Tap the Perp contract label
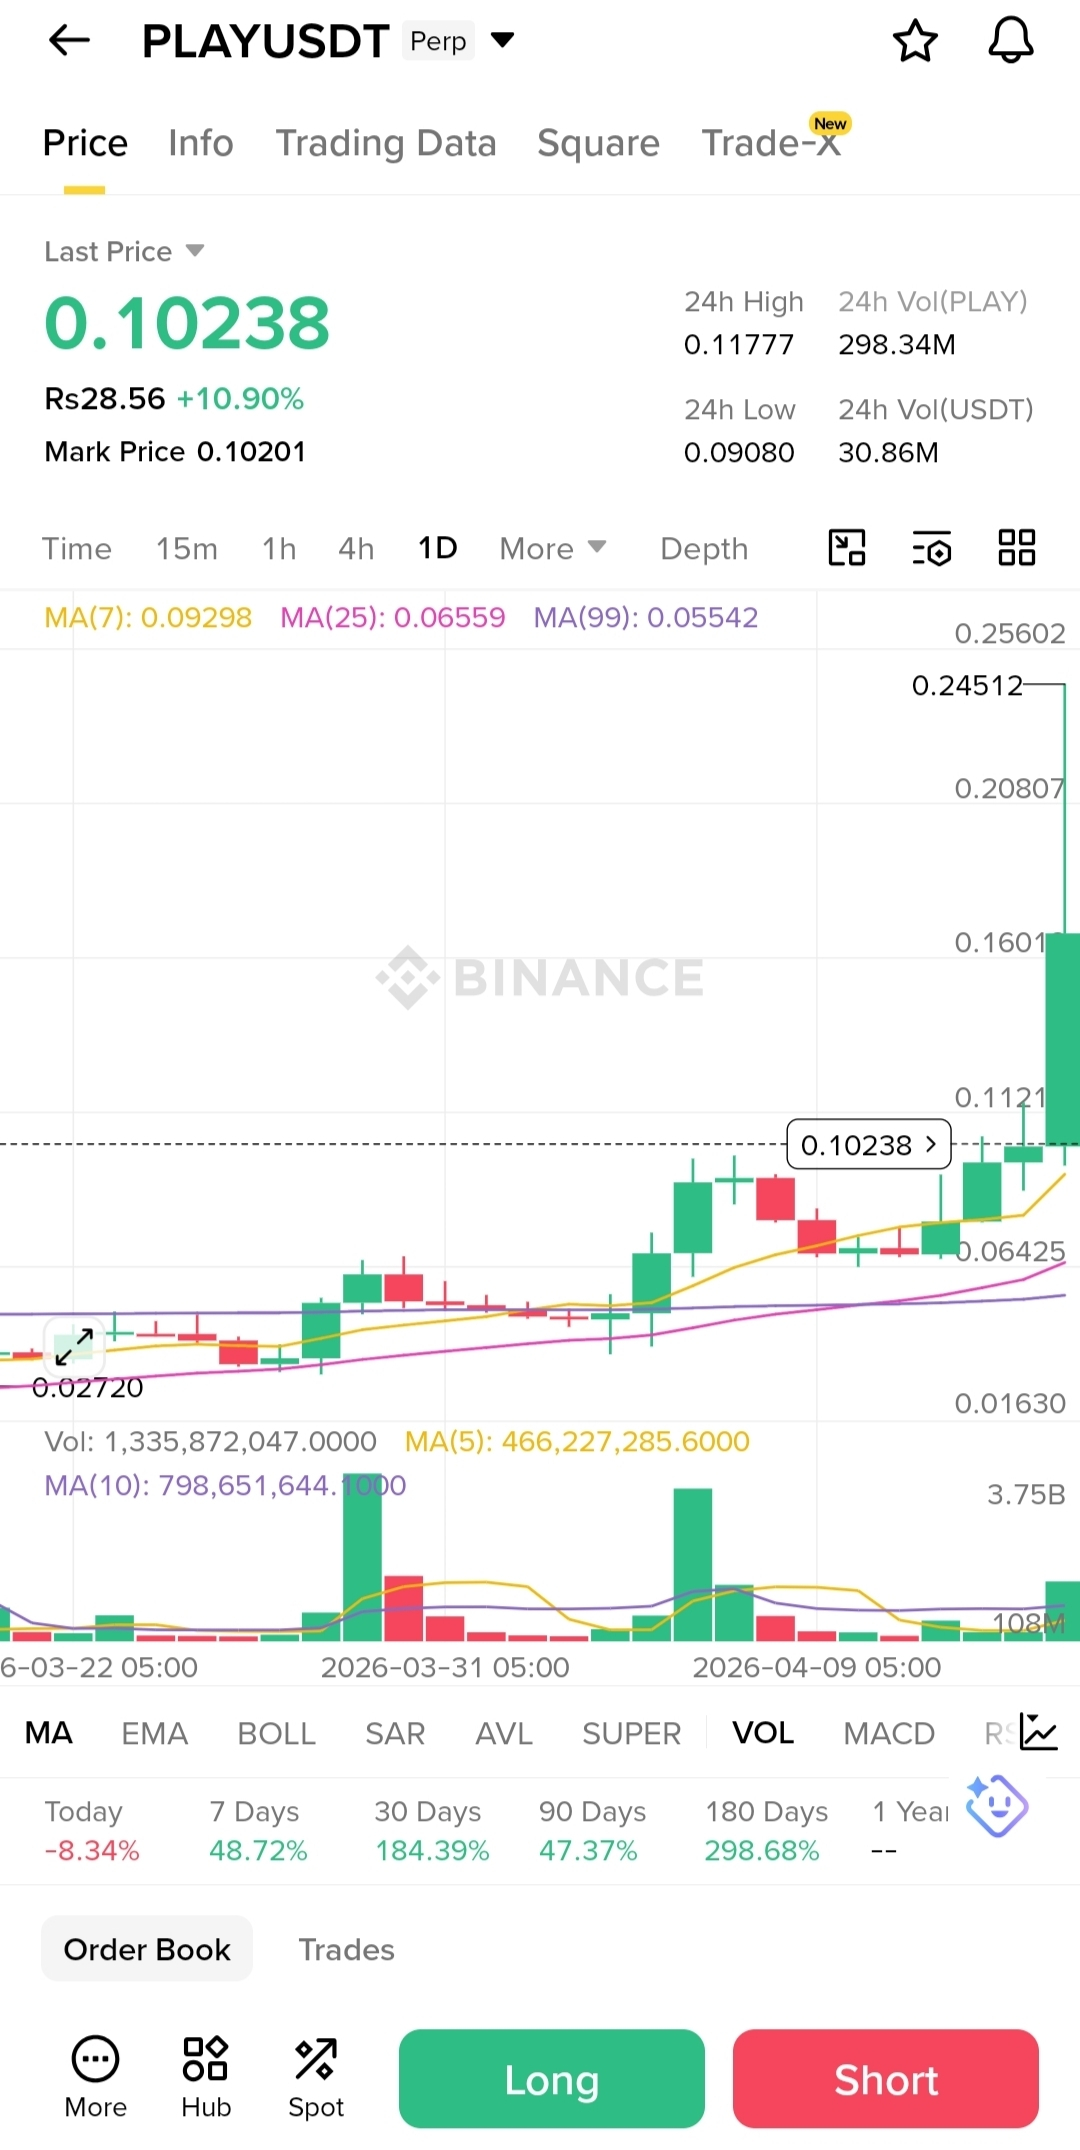Screen dimensions: 1080x2150 point(438,41)
